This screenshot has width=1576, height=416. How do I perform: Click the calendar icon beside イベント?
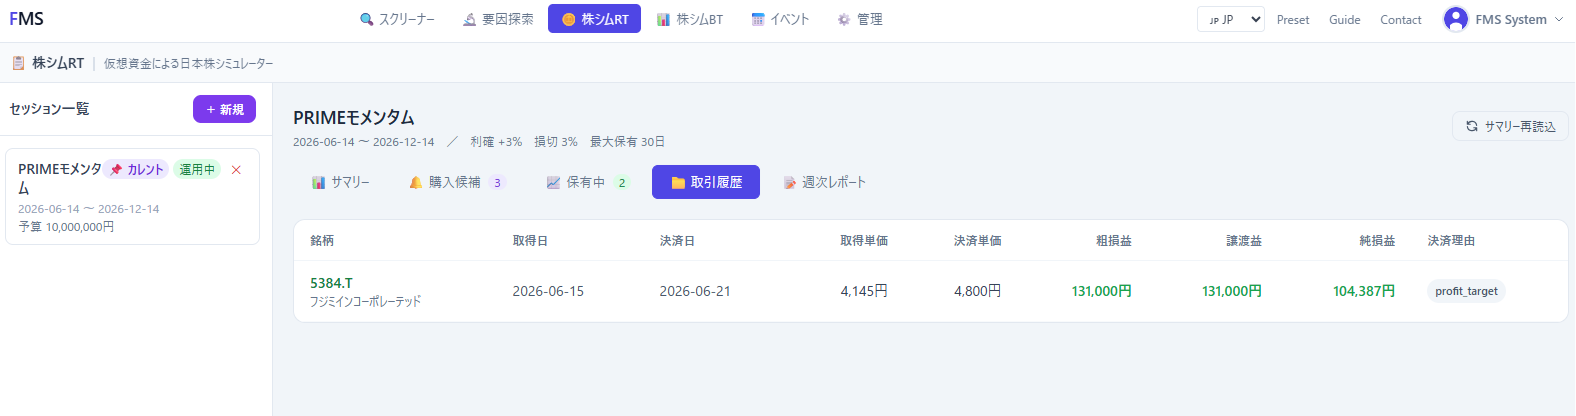(758, 19)
